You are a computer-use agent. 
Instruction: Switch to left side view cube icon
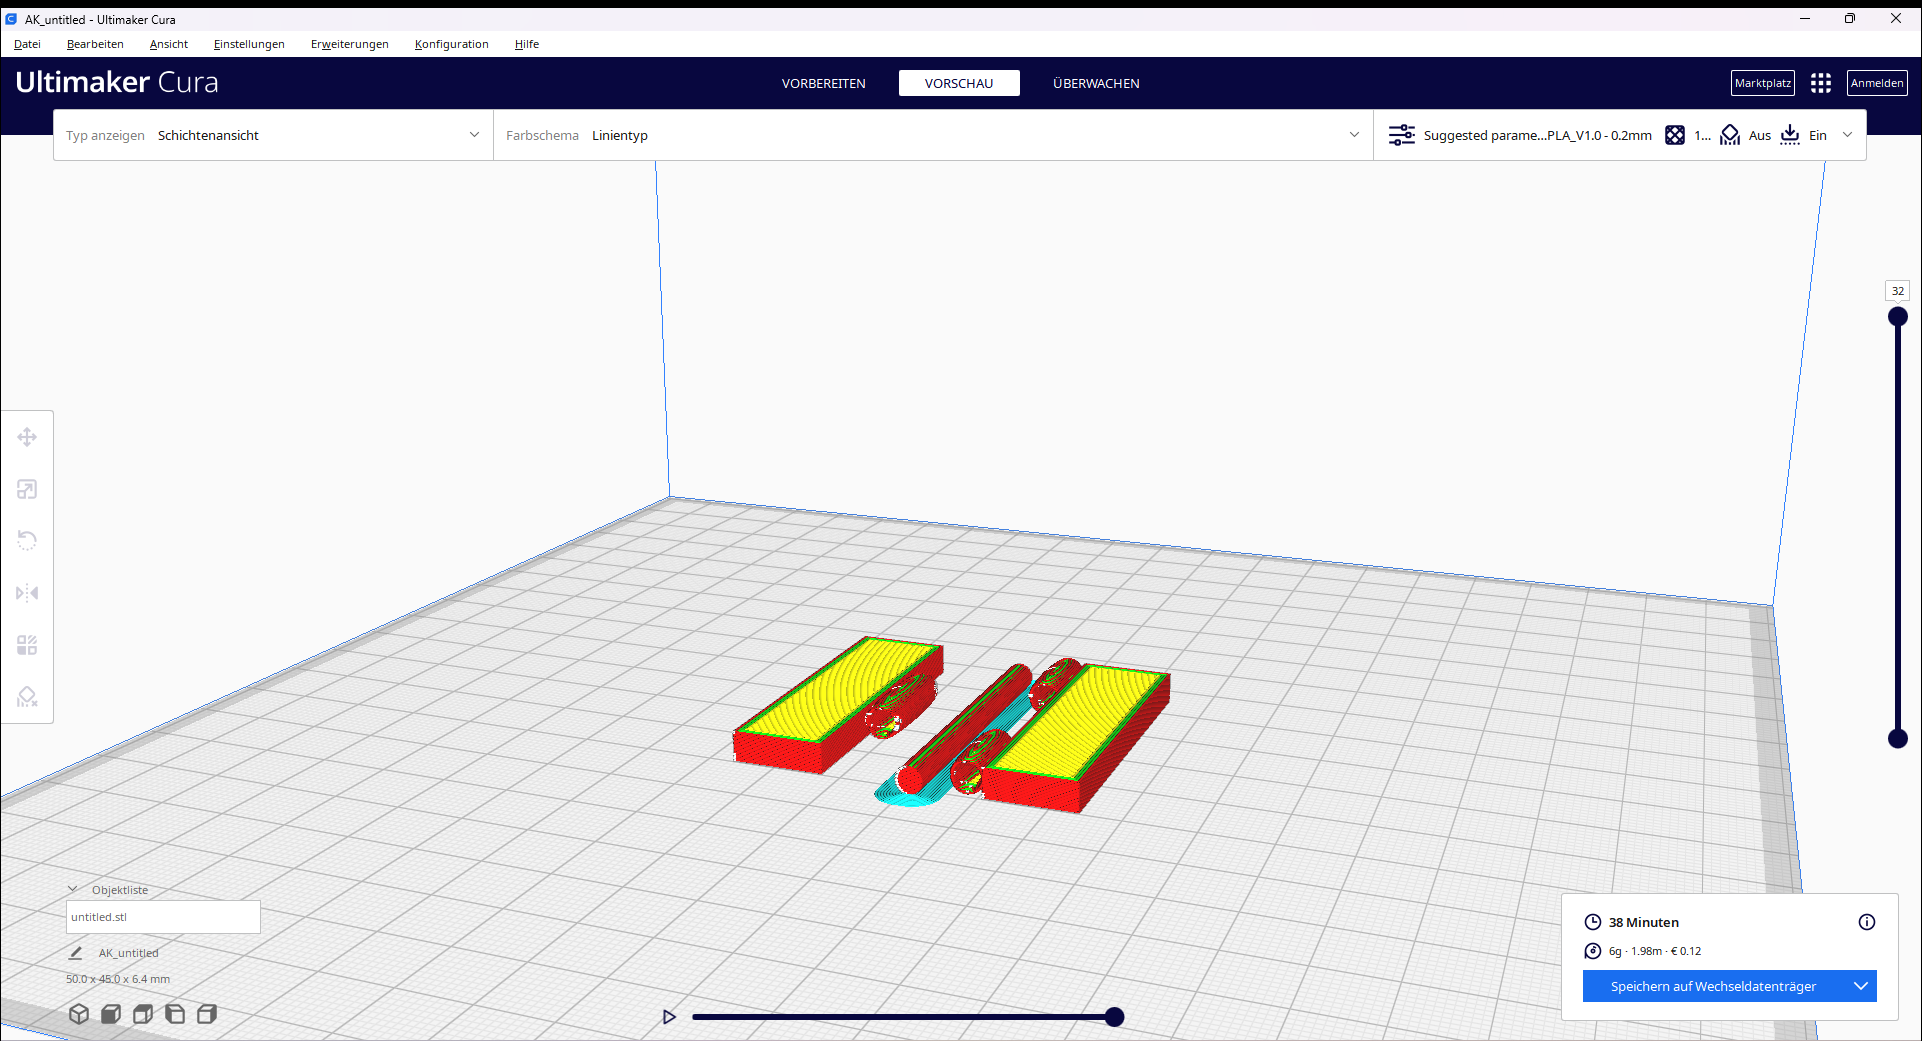point(175,1014)
